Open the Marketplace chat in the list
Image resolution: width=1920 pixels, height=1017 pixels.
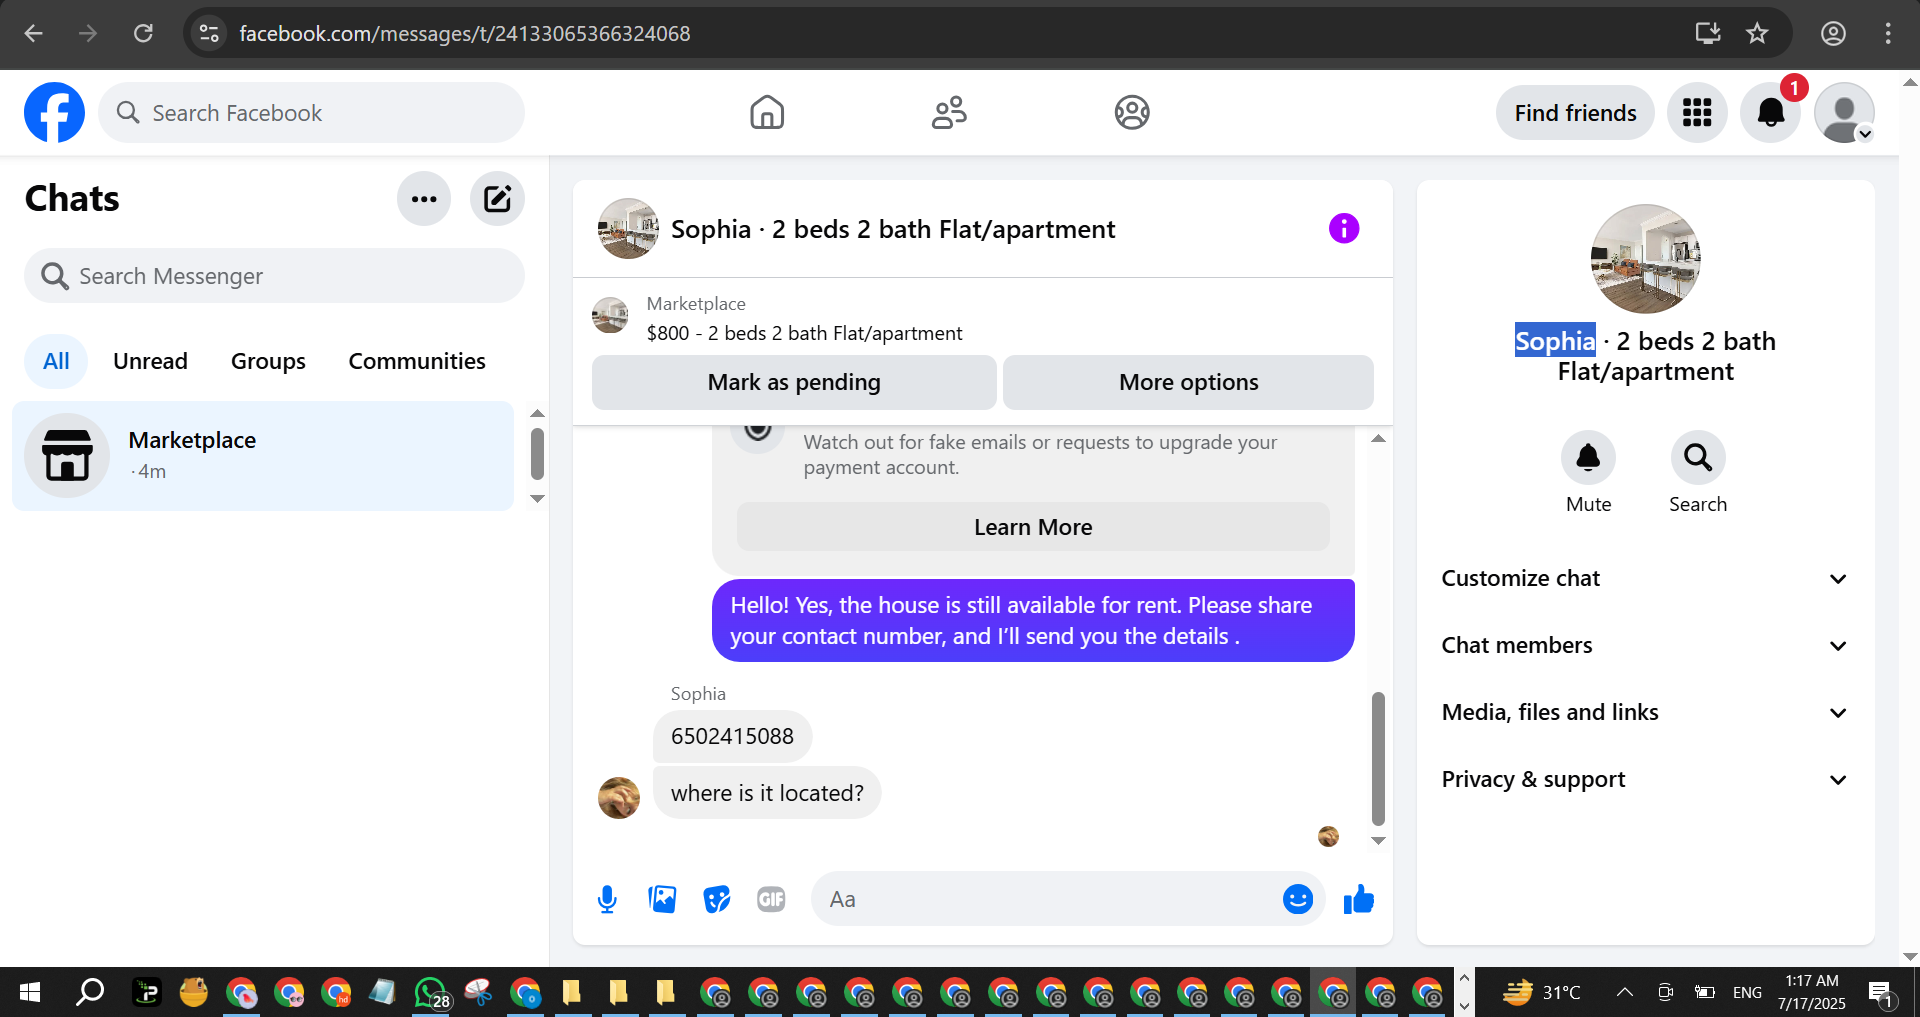click(263, 456)
